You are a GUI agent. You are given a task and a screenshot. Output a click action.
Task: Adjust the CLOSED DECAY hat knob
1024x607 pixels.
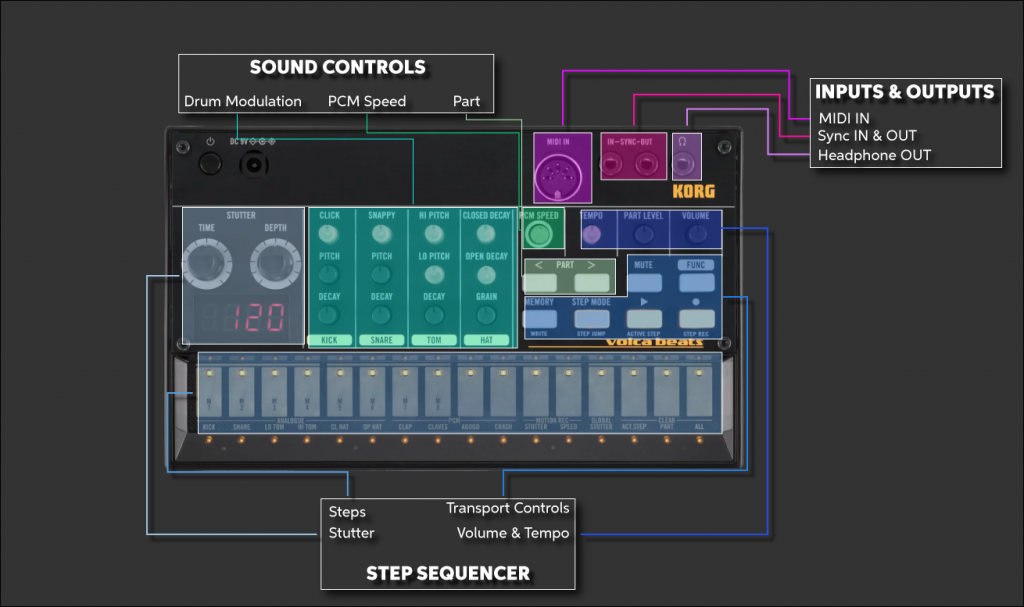[x=486, y=234]
